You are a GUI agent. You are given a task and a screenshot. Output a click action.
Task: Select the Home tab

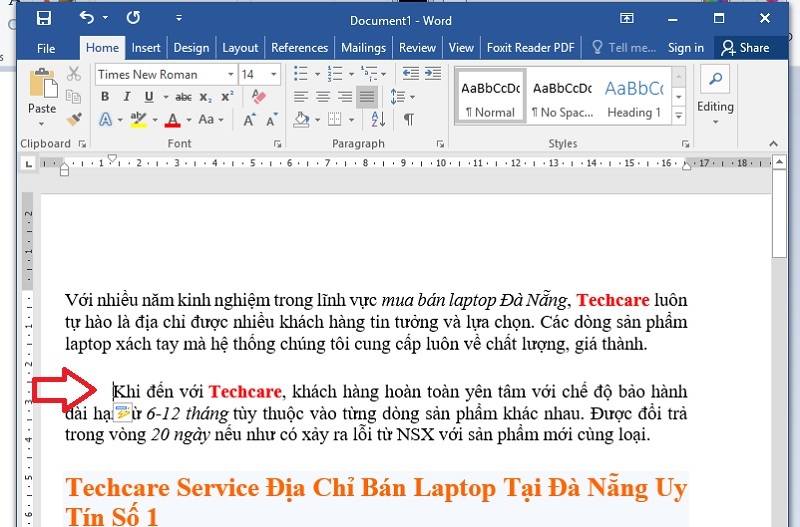coord(102,48)
